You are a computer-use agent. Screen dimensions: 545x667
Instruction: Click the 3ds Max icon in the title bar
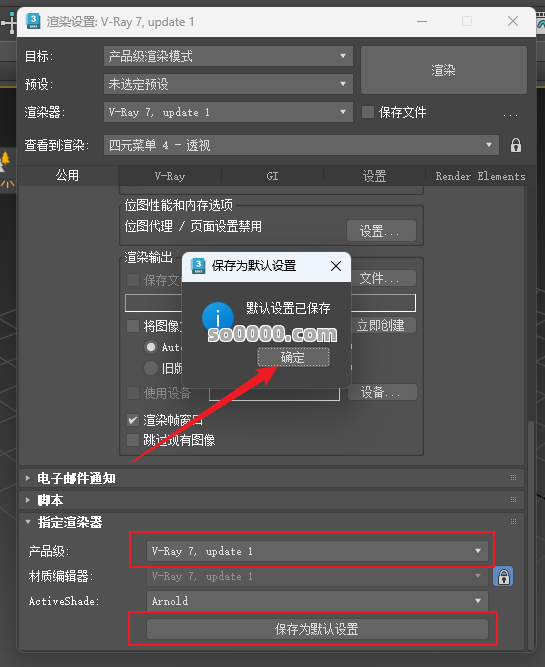tap(33, 21)
